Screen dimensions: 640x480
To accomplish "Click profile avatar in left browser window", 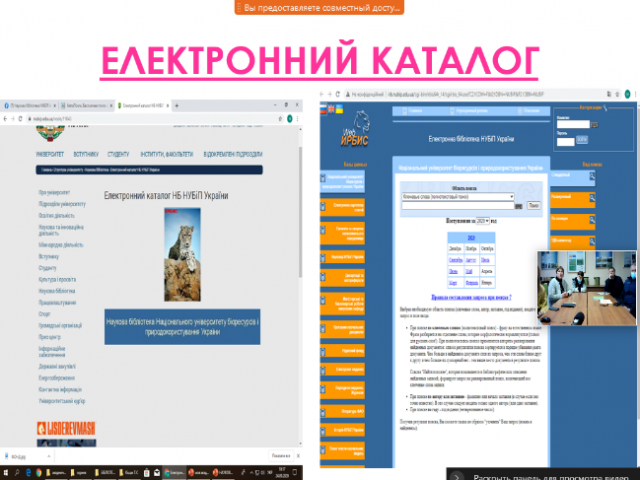I will pos(289,119).
